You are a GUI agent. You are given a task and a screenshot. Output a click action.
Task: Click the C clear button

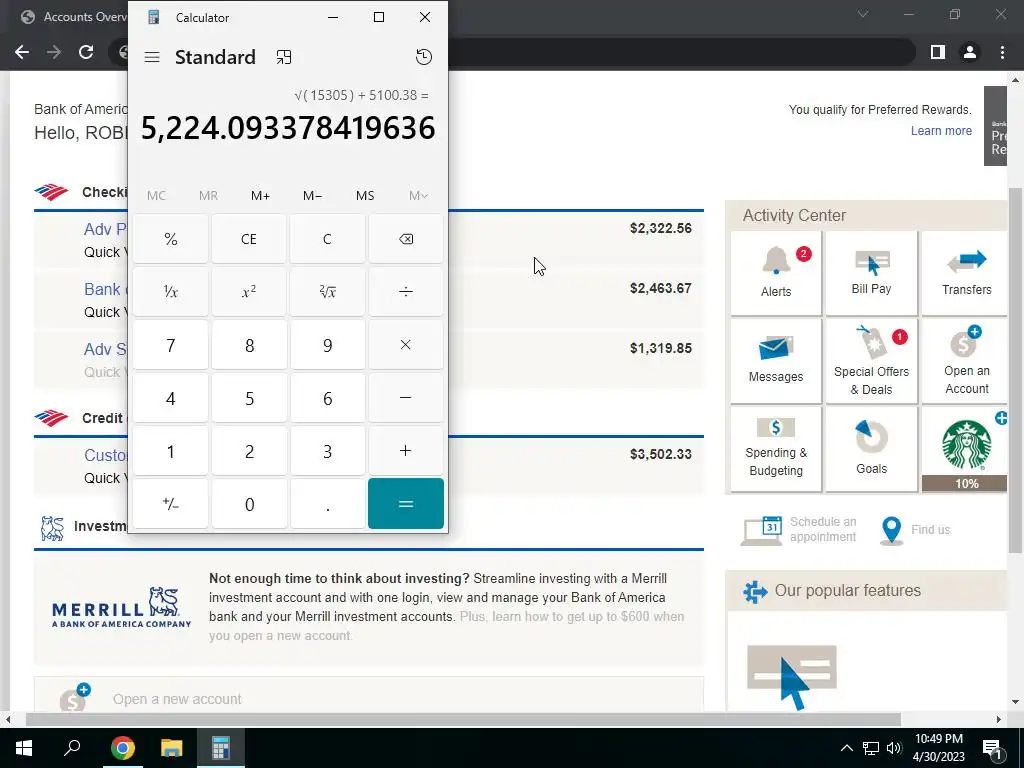pos(327,239)
